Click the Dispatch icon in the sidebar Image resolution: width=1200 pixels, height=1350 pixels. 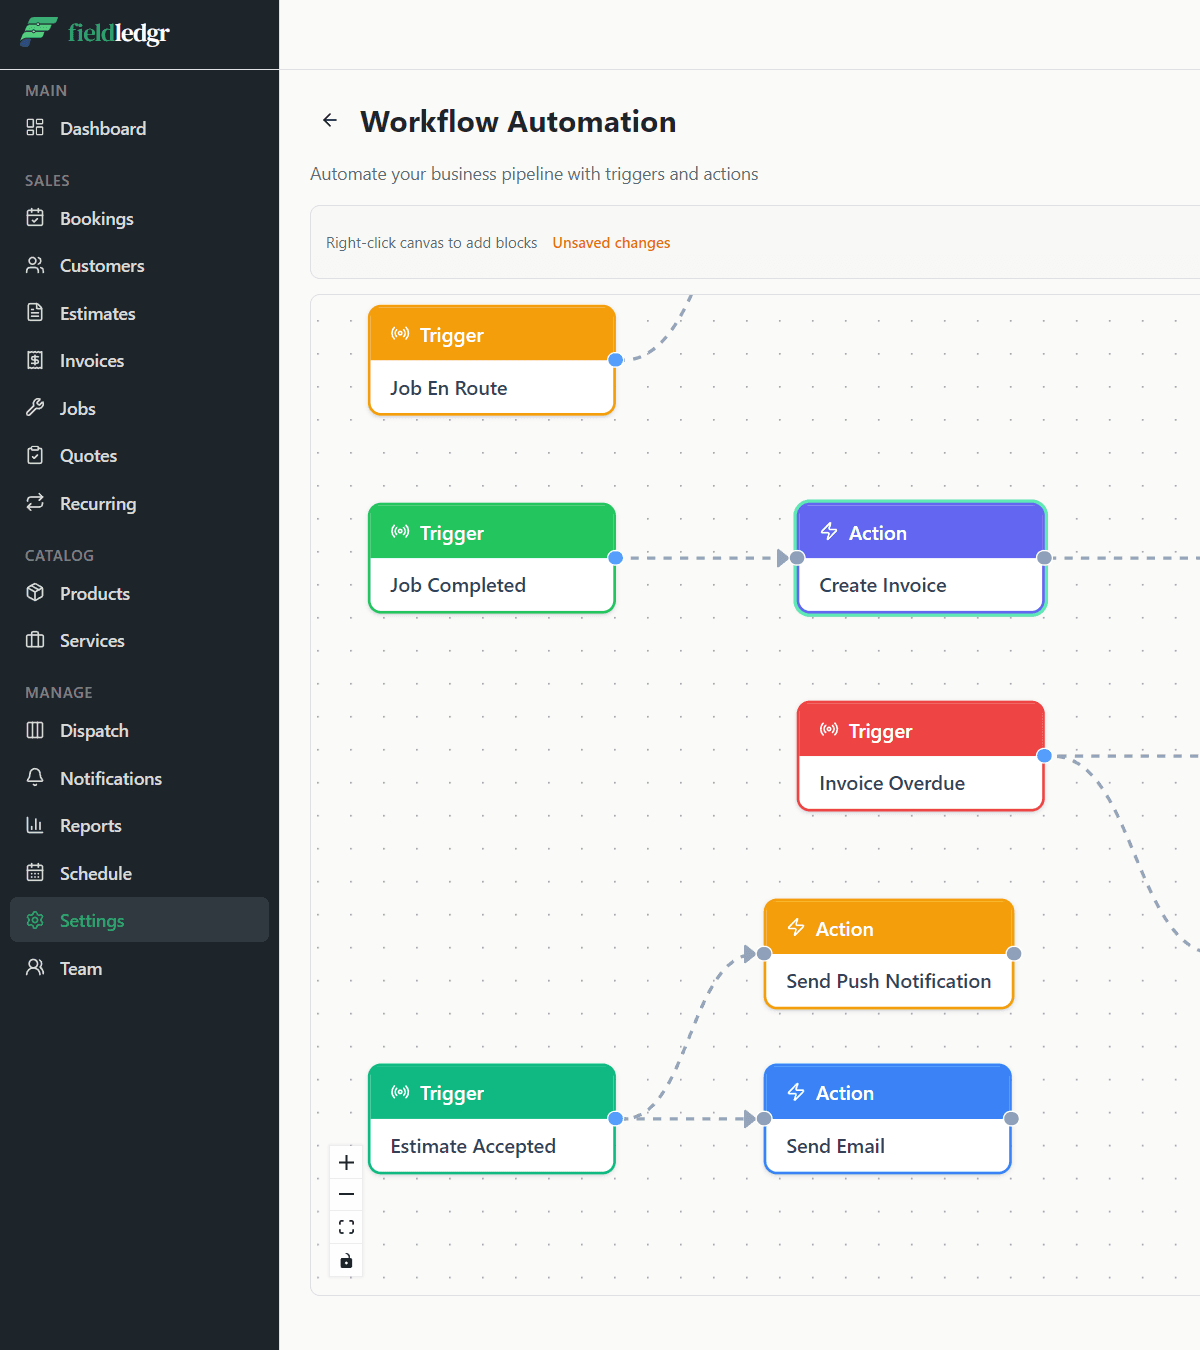(x=35, y=730)
